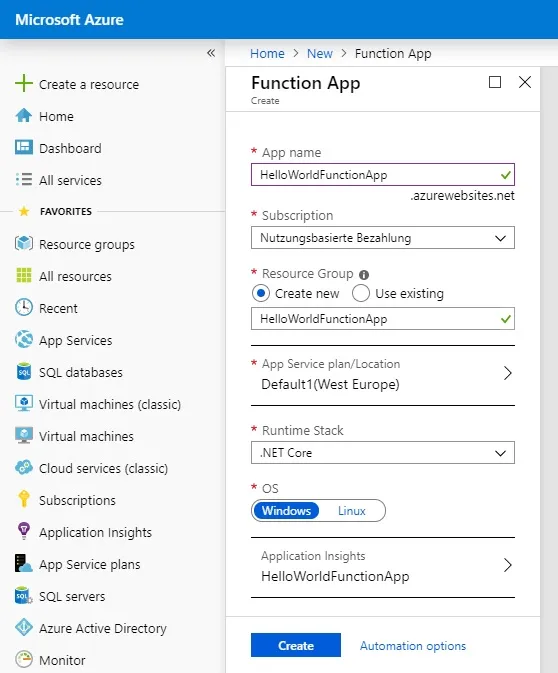The height and width of the screenshot is (673, 558).
Task: Click the Subscriptions key icon
Action: (x=24, y=499)
